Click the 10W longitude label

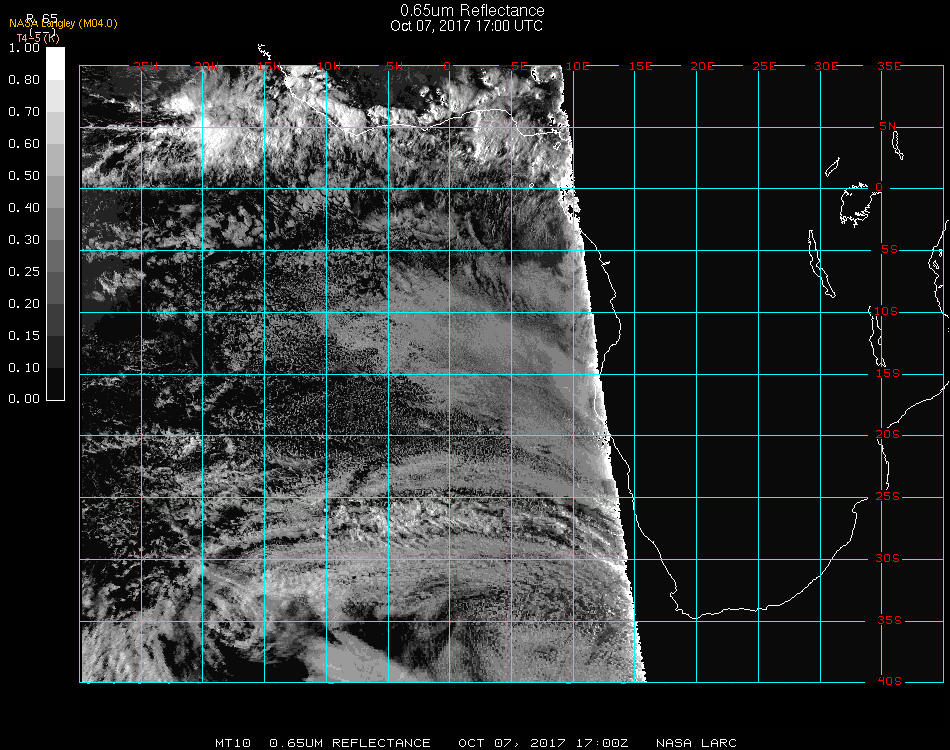[x=329, y=67]
